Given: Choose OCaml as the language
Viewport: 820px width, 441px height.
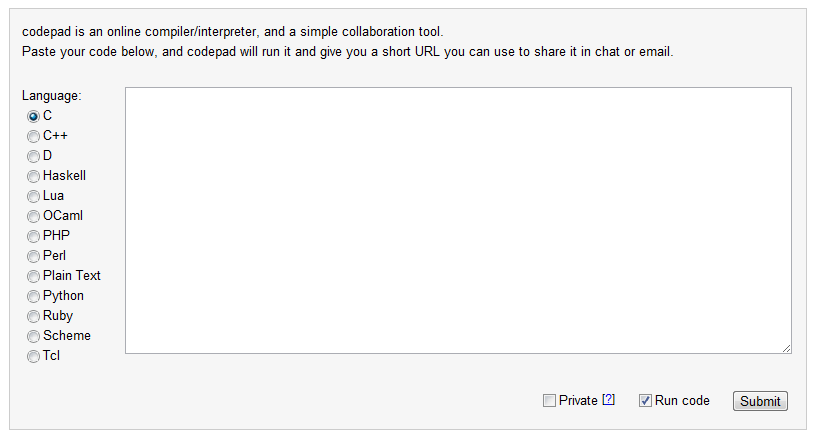Looking at the screenshot, I should [x=33, y=216].
